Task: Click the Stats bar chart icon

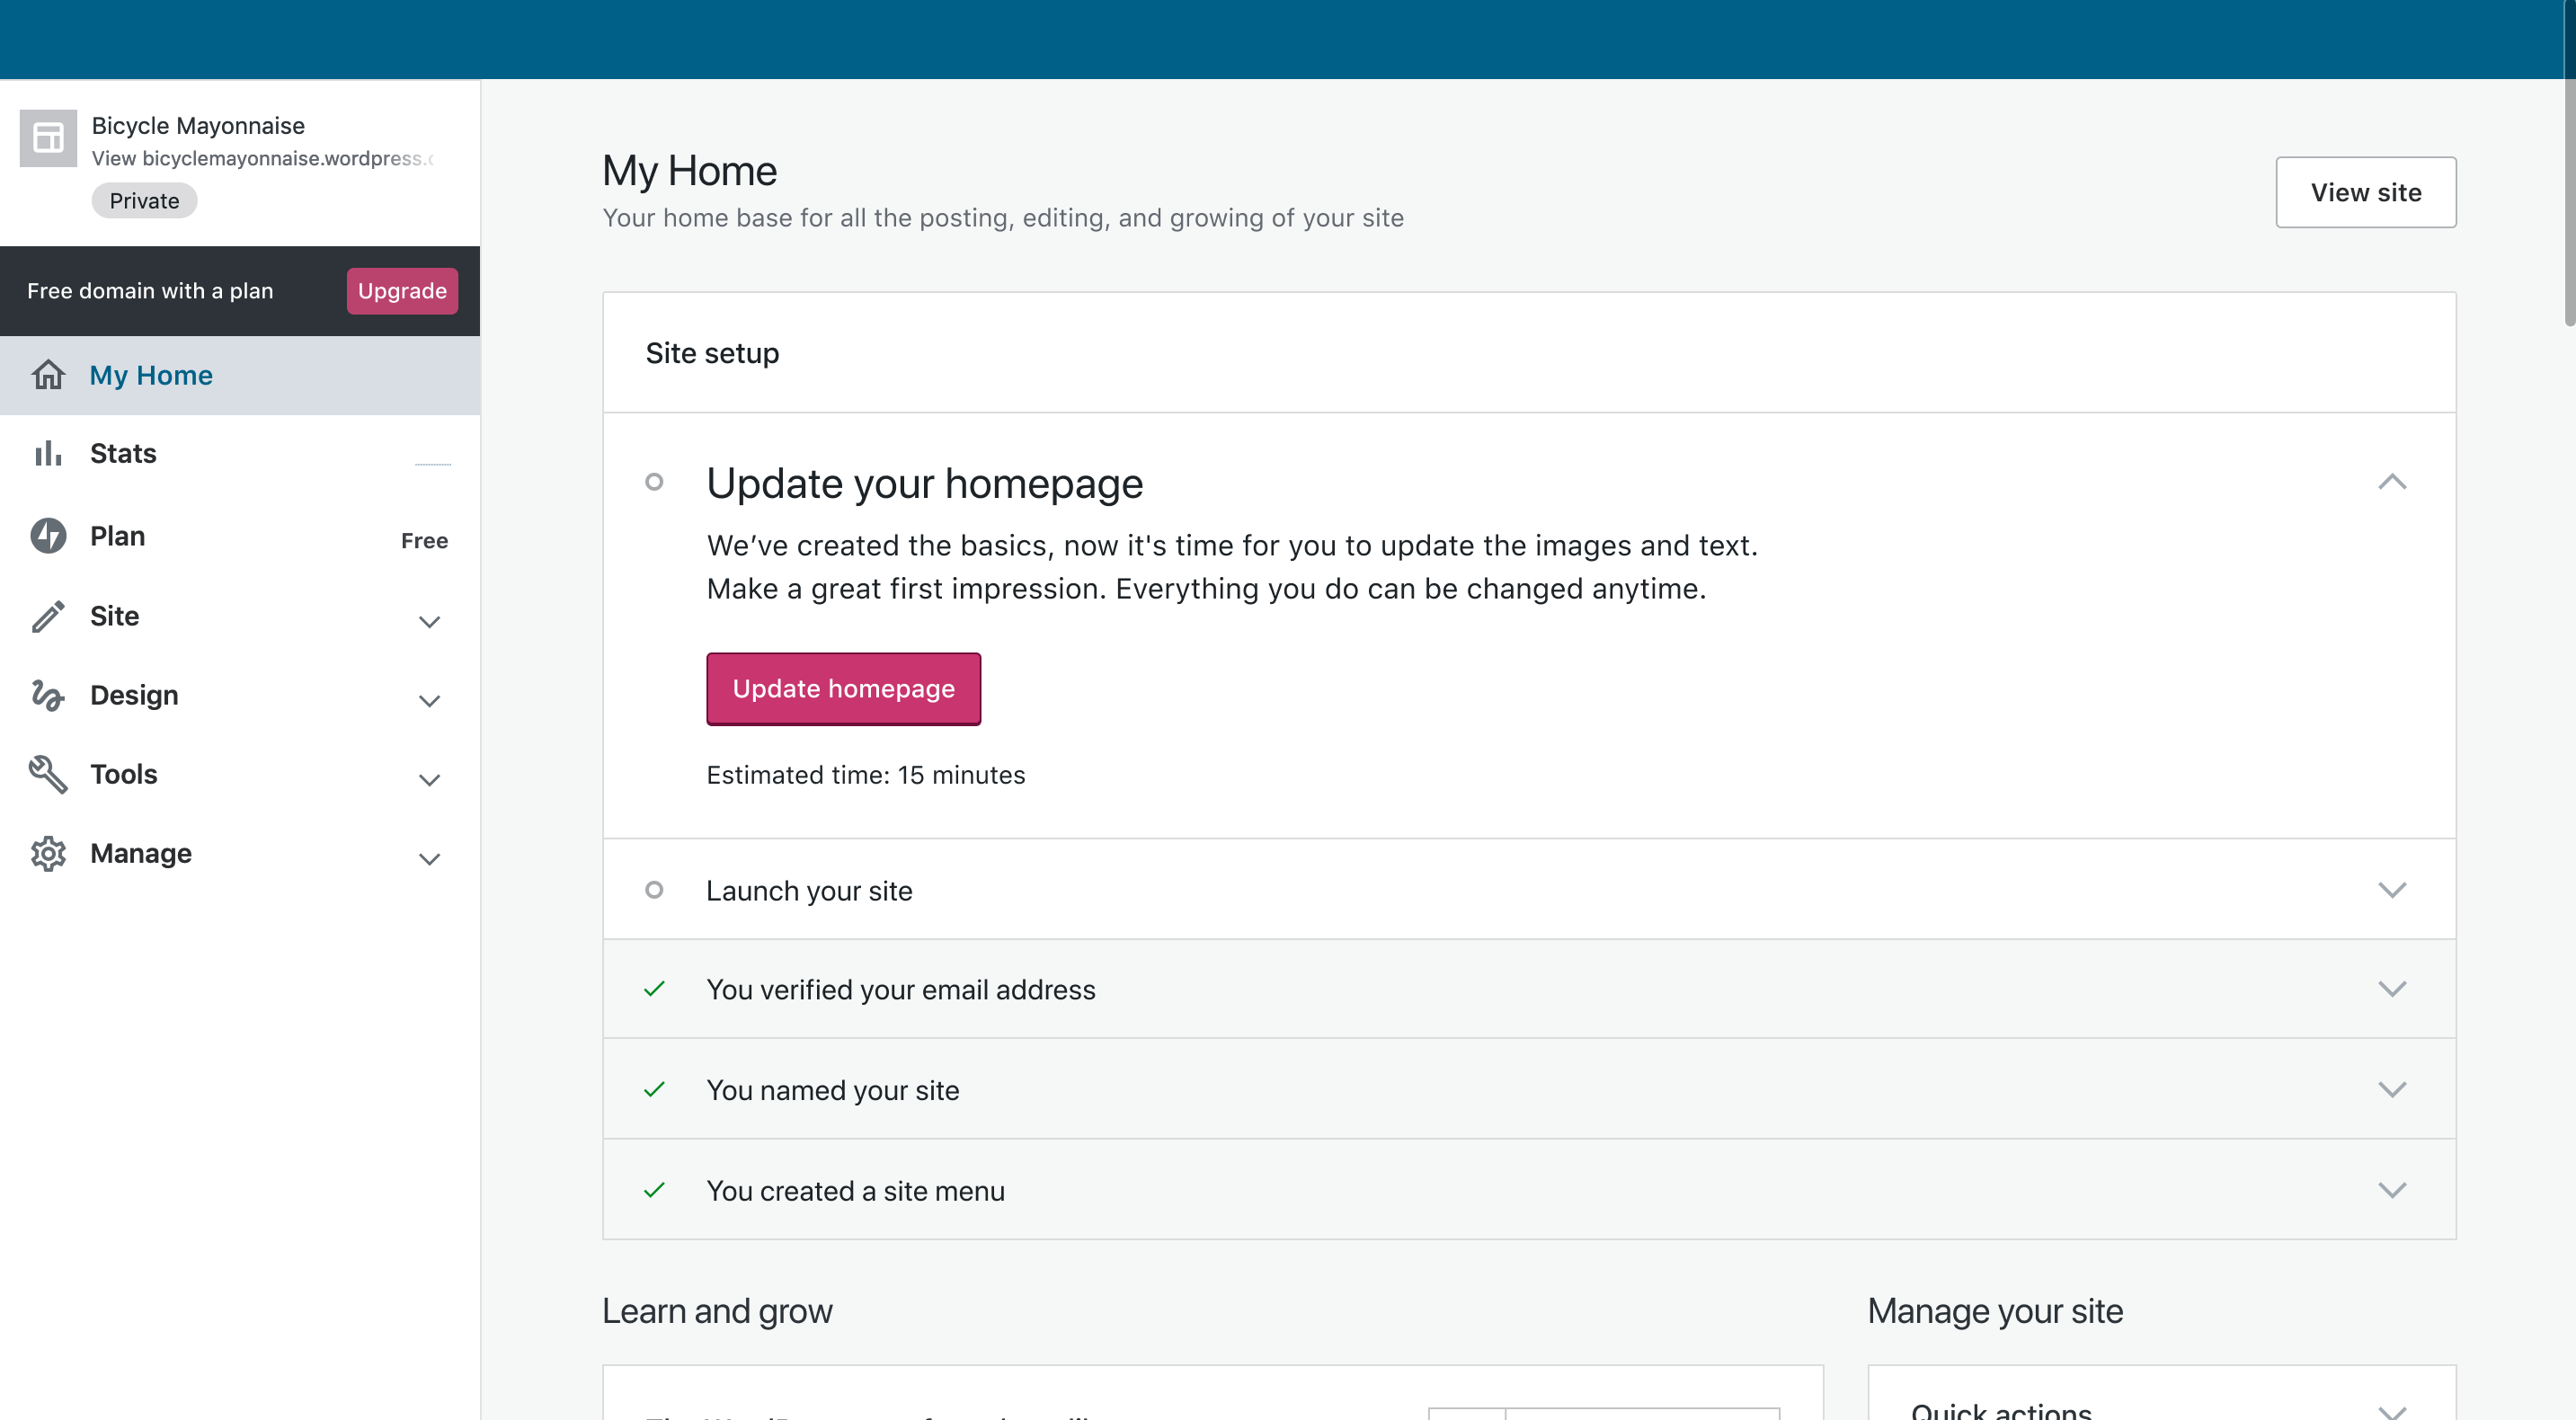Action: coord(48,454)
